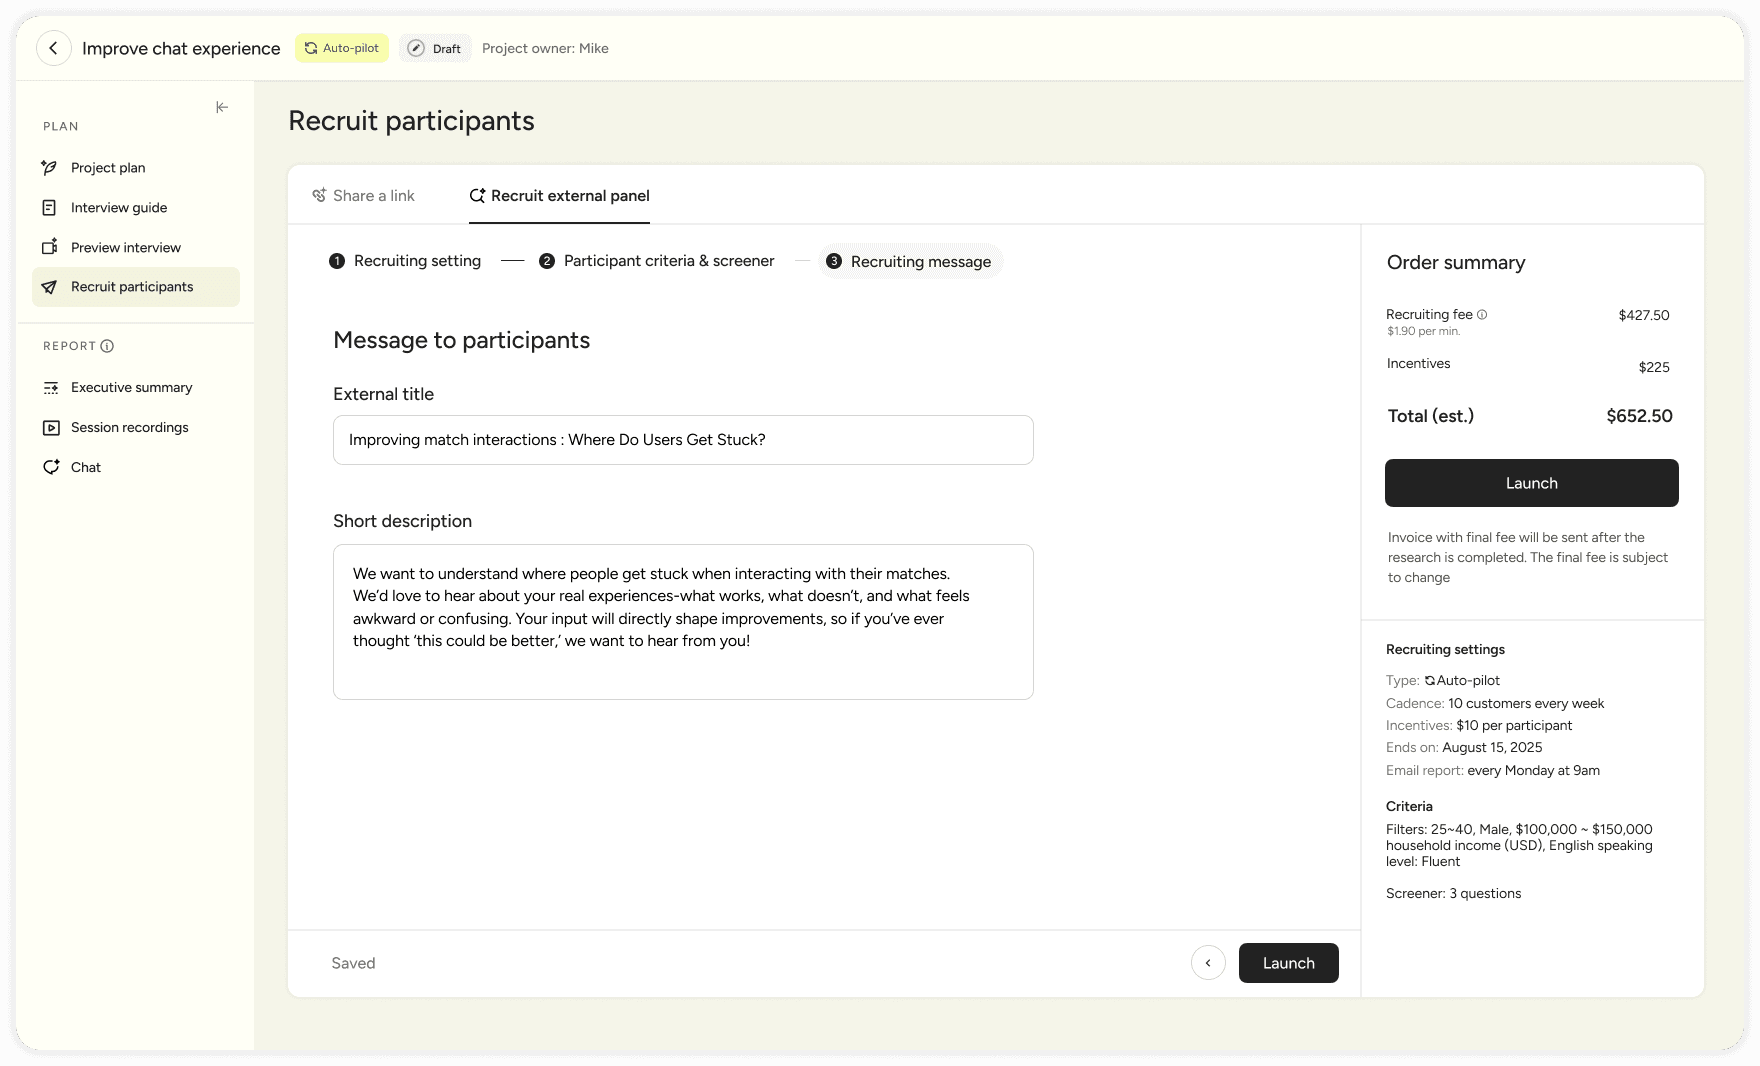
Task: Open Project plan in the sidebar
Action: pos(107,167)
